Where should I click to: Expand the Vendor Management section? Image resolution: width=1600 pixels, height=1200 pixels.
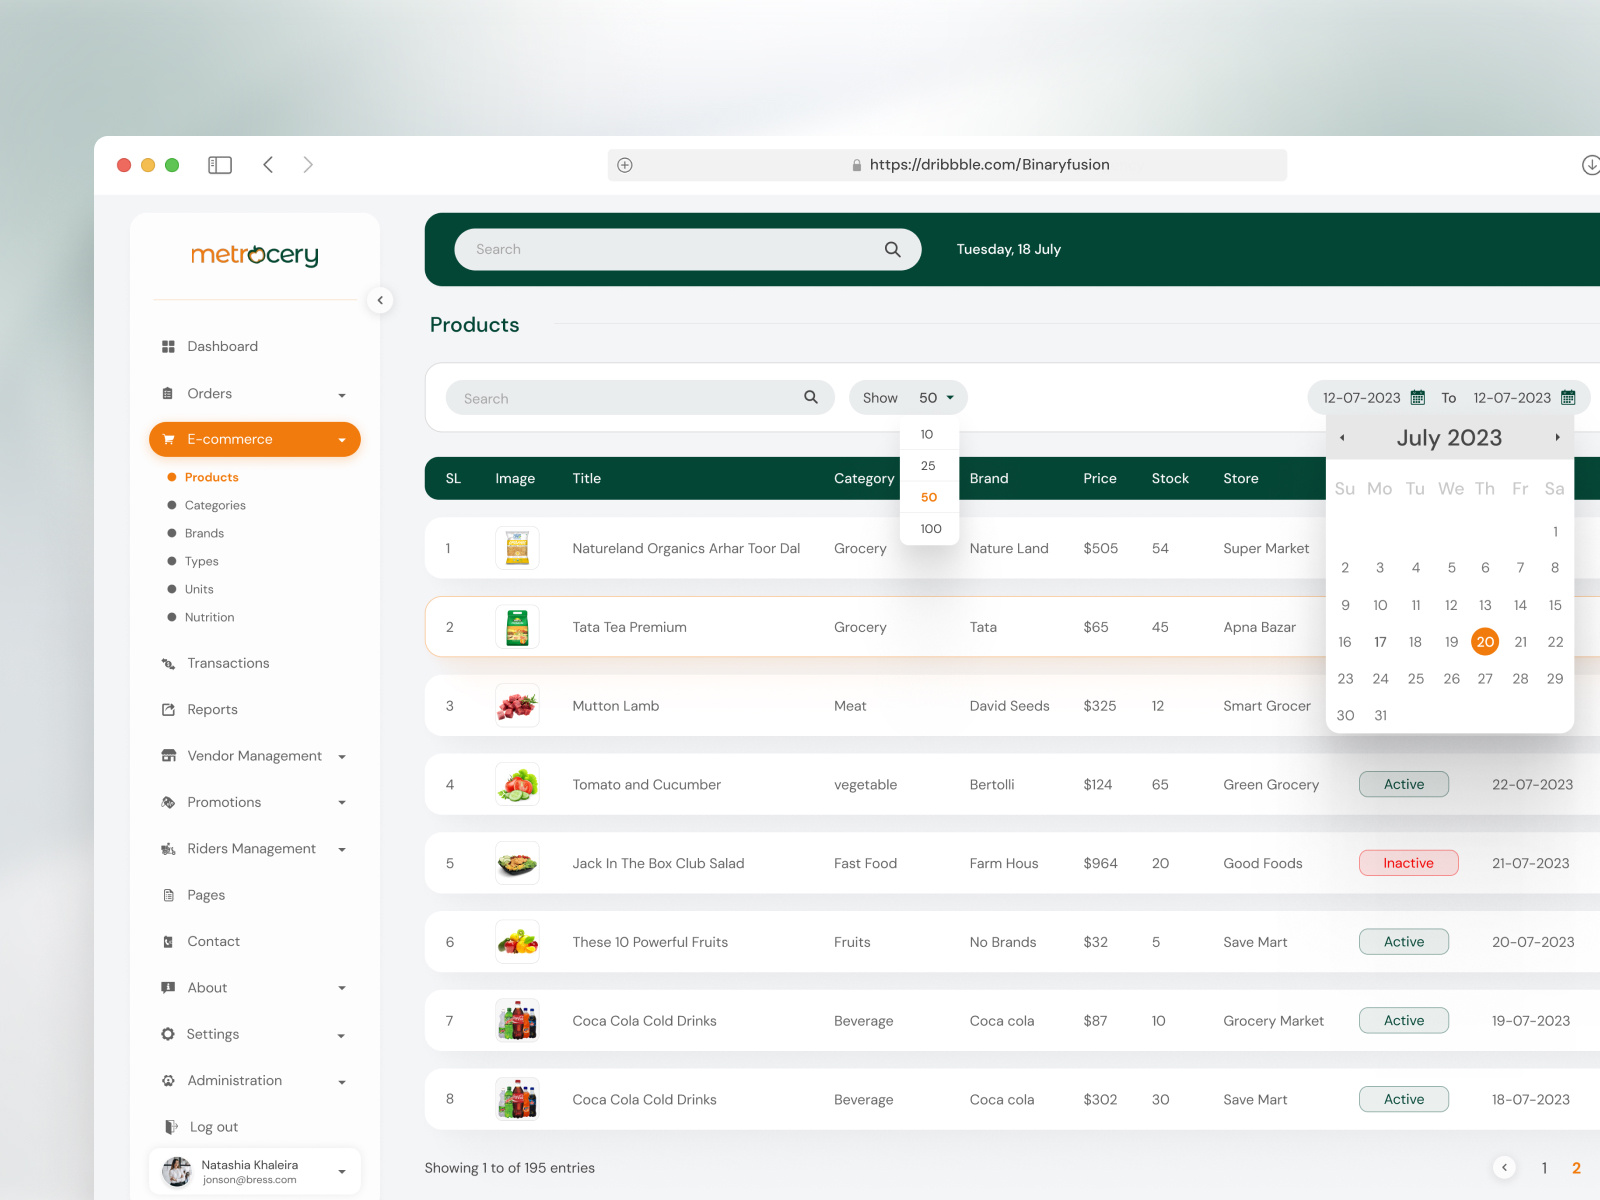click(x=343, y=756)
